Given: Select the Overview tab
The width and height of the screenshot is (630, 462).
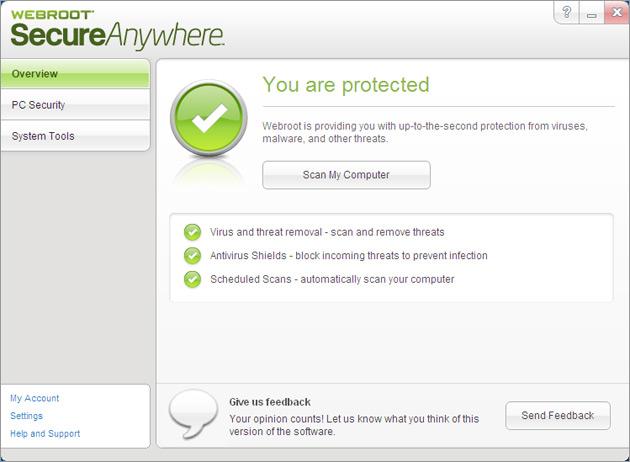Looking at the screenshot, I should (75, 74).
